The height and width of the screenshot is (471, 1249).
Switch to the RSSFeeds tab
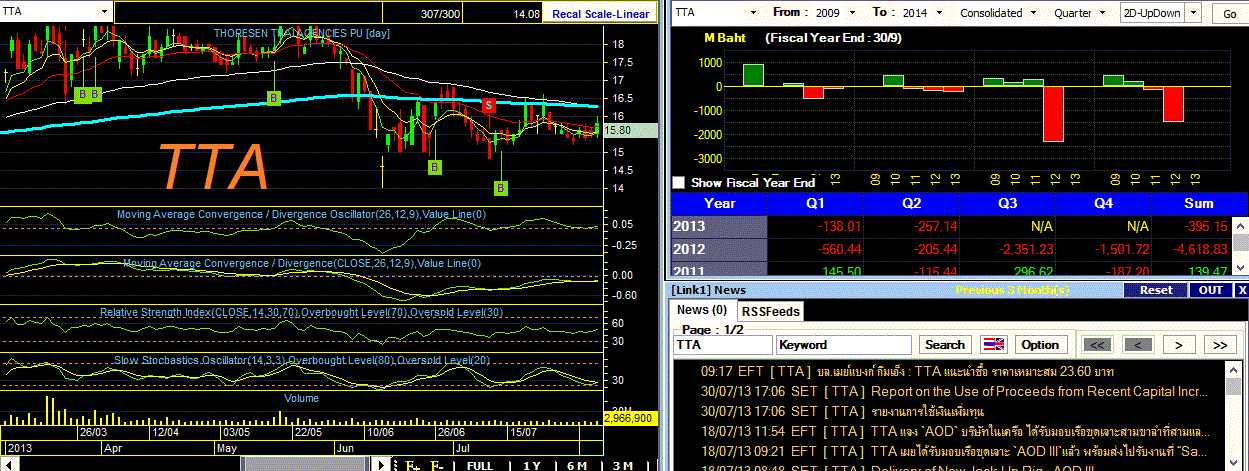pyautogui.click(x=770, y=311)
